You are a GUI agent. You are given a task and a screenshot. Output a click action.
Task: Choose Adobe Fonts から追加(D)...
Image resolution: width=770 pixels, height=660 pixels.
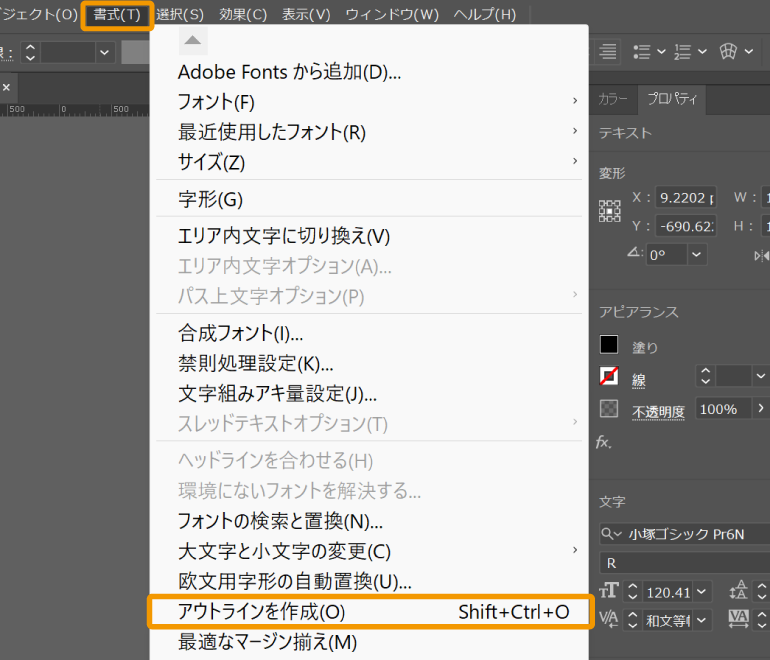pos(289,73)
